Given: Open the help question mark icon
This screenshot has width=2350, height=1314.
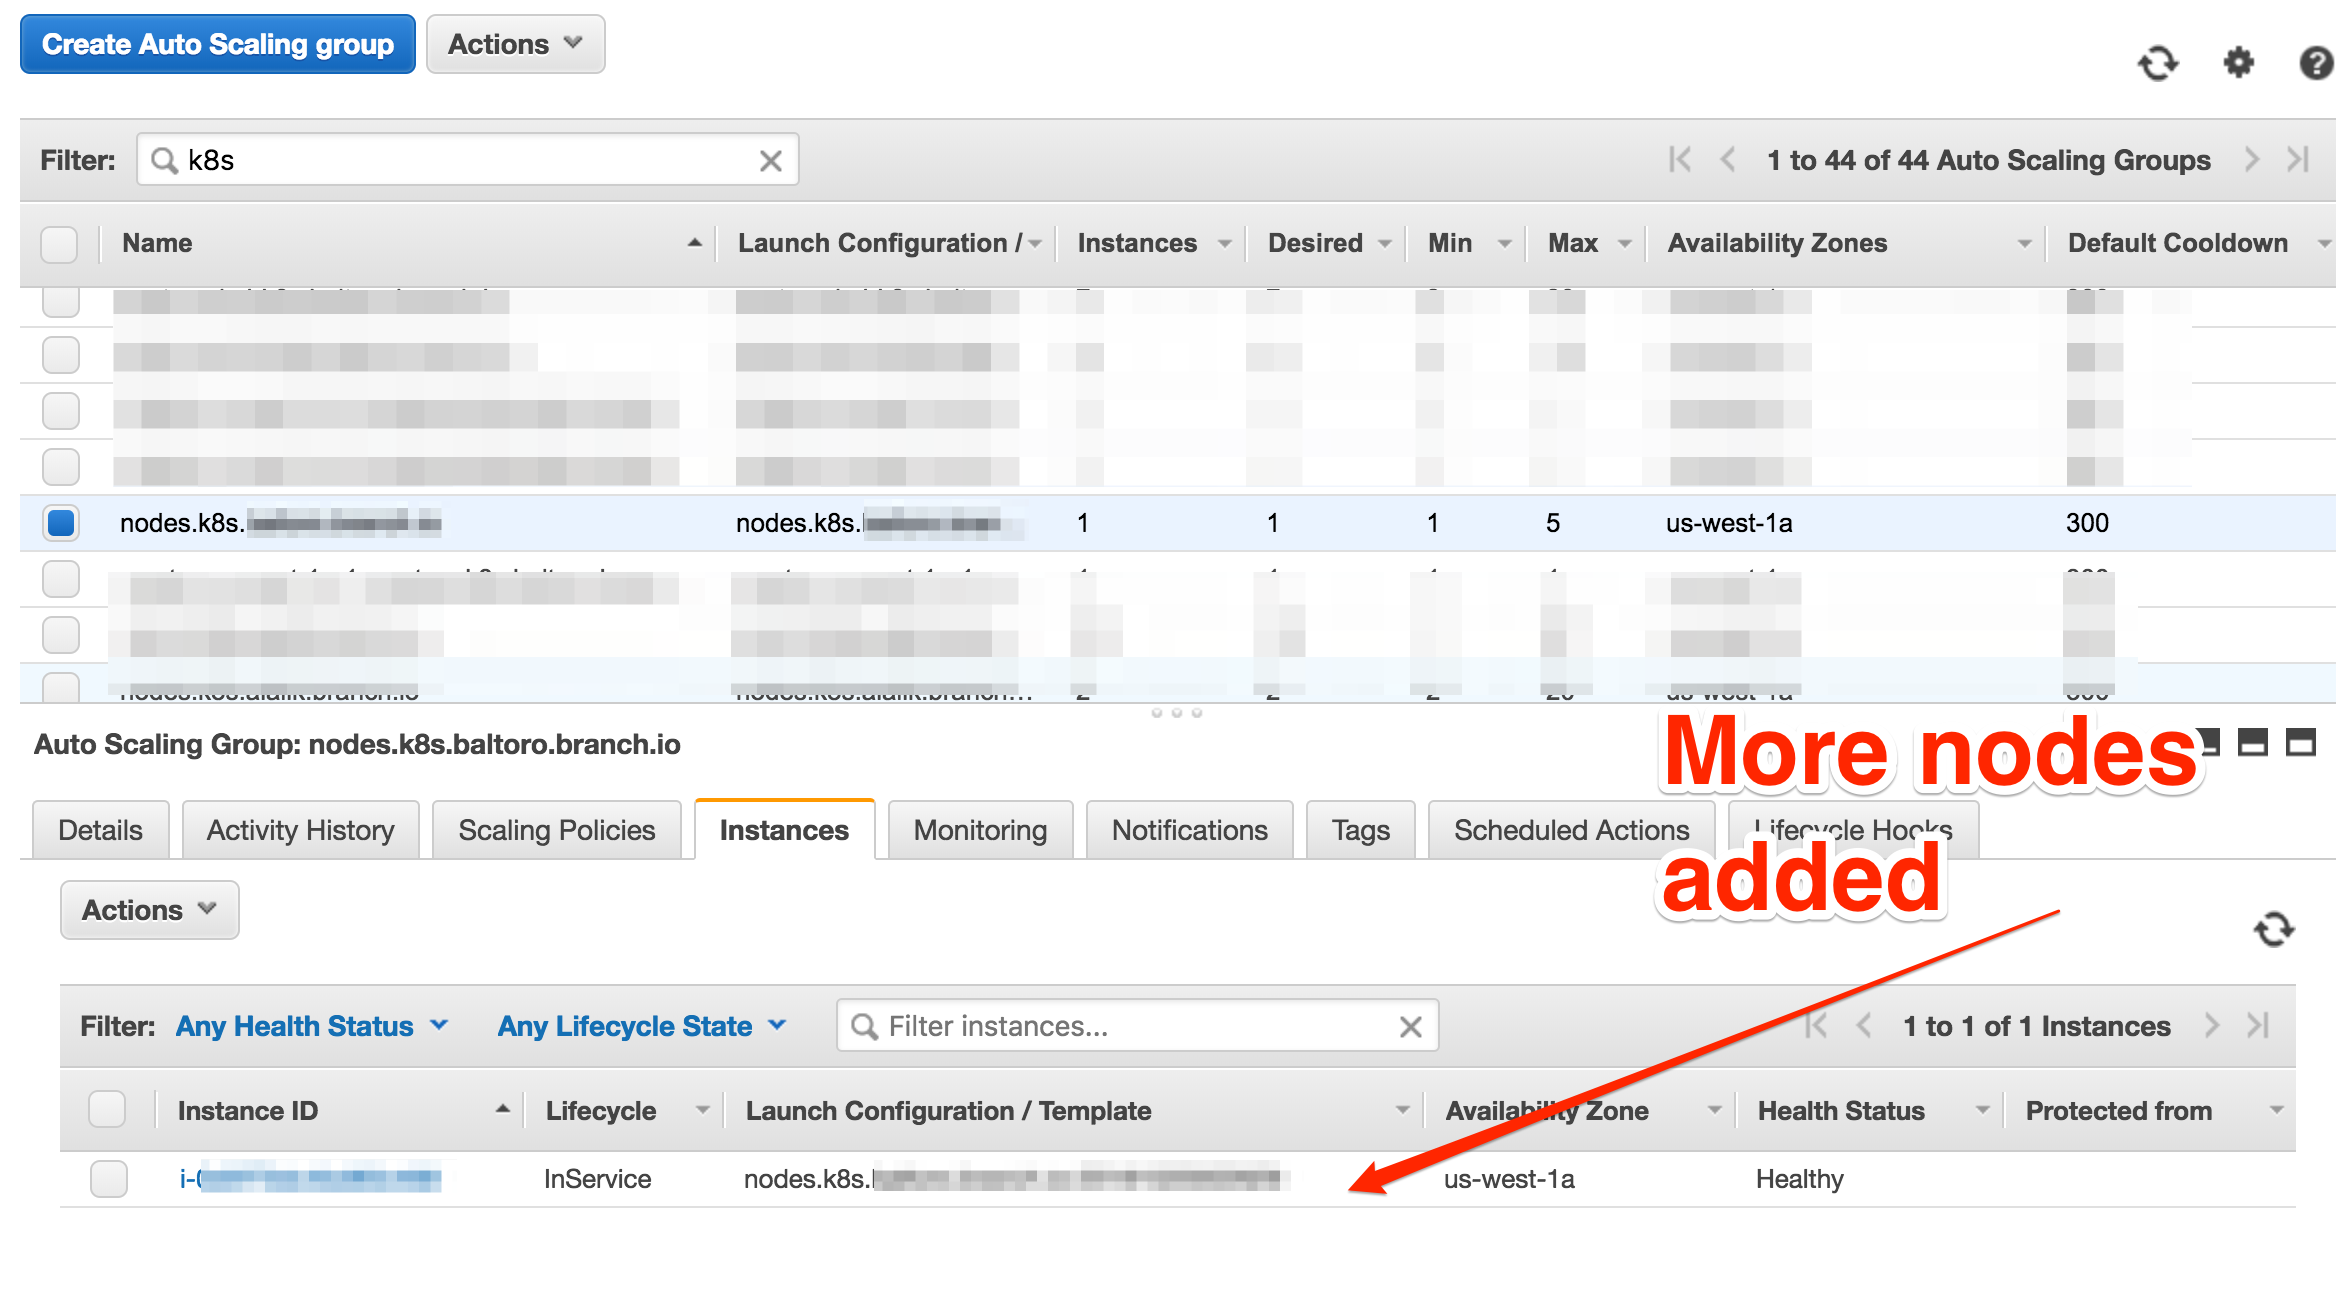Looking at the screenshot, I should click(2315, 64).
